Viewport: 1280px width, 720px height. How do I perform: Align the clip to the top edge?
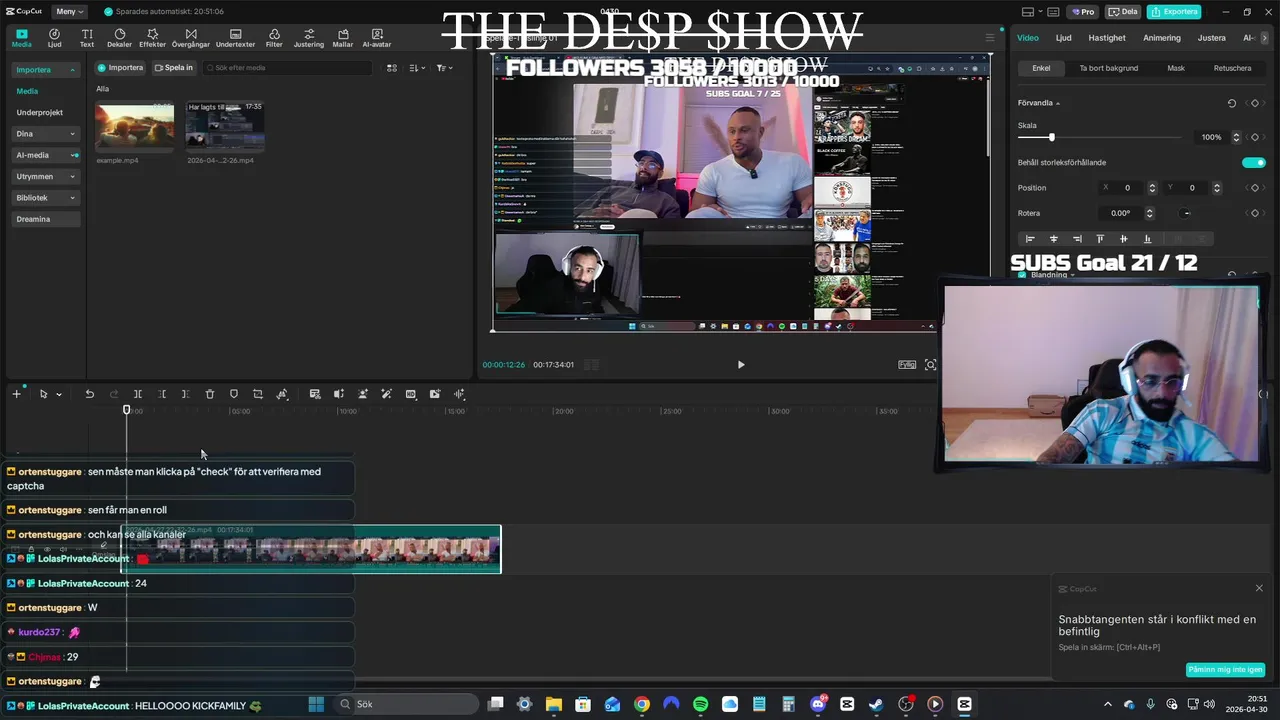pos(1100,239)
